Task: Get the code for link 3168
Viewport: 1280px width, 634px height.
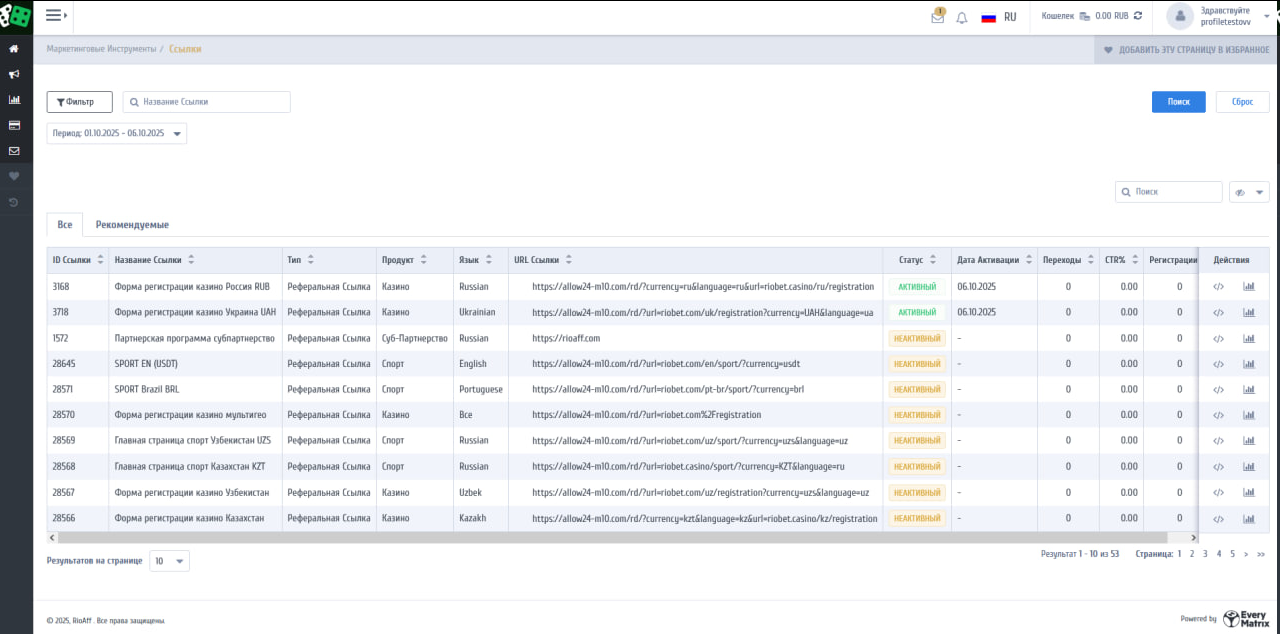Action: tap(1218, 286)
